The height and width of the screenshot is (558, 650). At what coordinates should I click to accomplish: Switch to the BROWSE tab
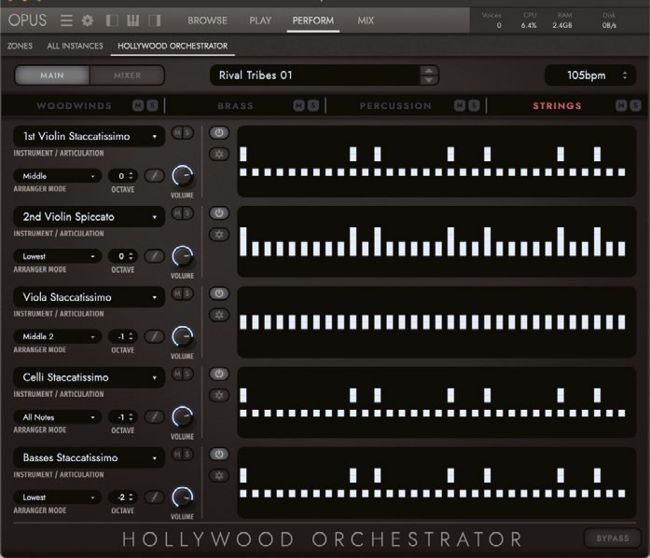coord(207,20)
